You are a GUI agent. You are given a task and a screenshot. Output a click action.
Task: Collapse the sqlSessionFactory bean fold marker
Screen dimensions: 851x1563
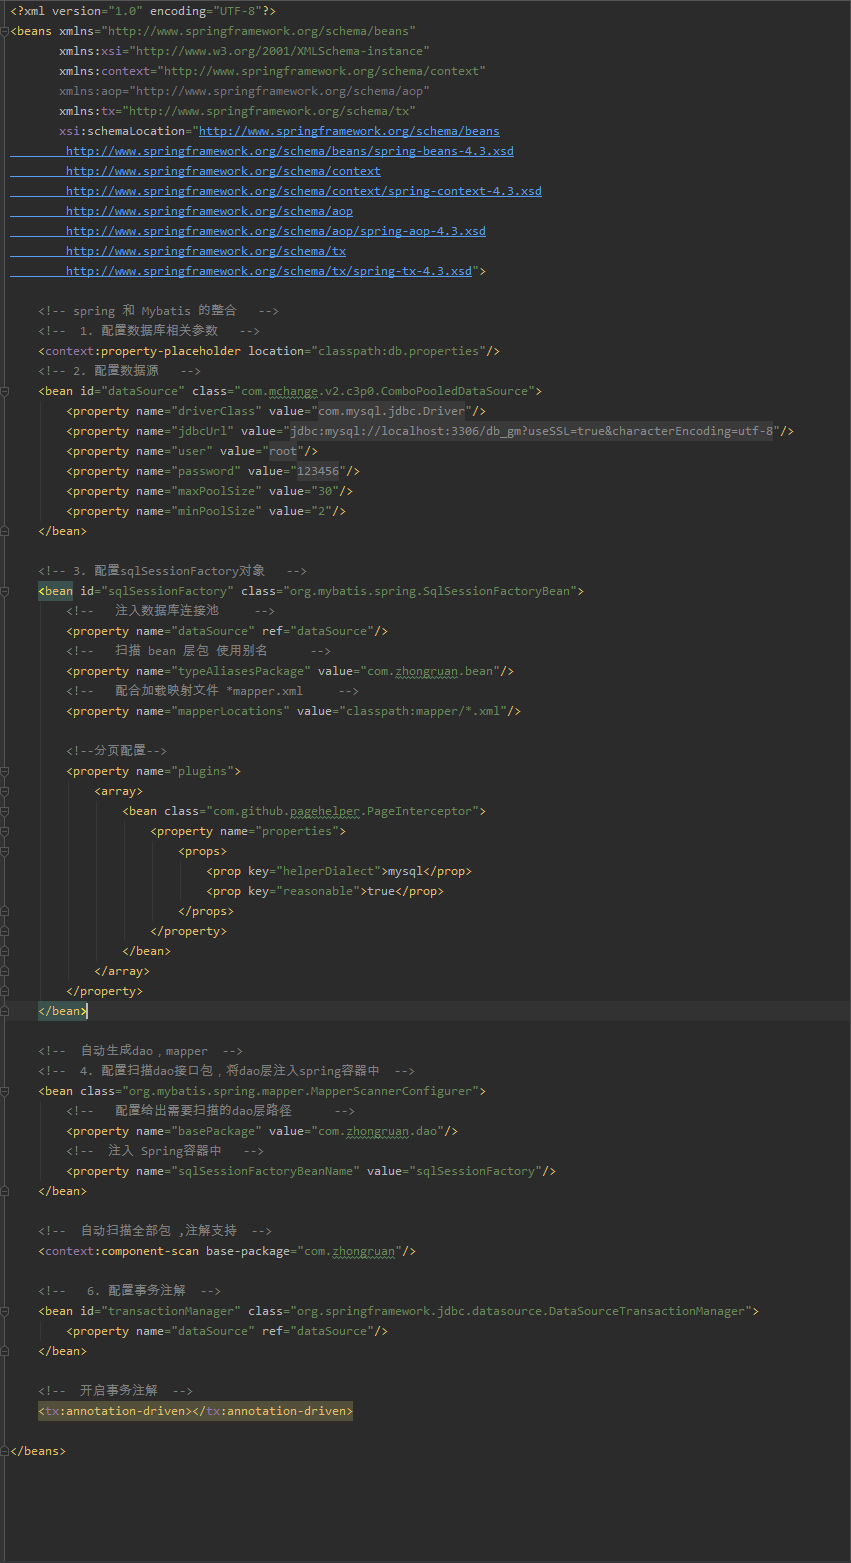4,591
